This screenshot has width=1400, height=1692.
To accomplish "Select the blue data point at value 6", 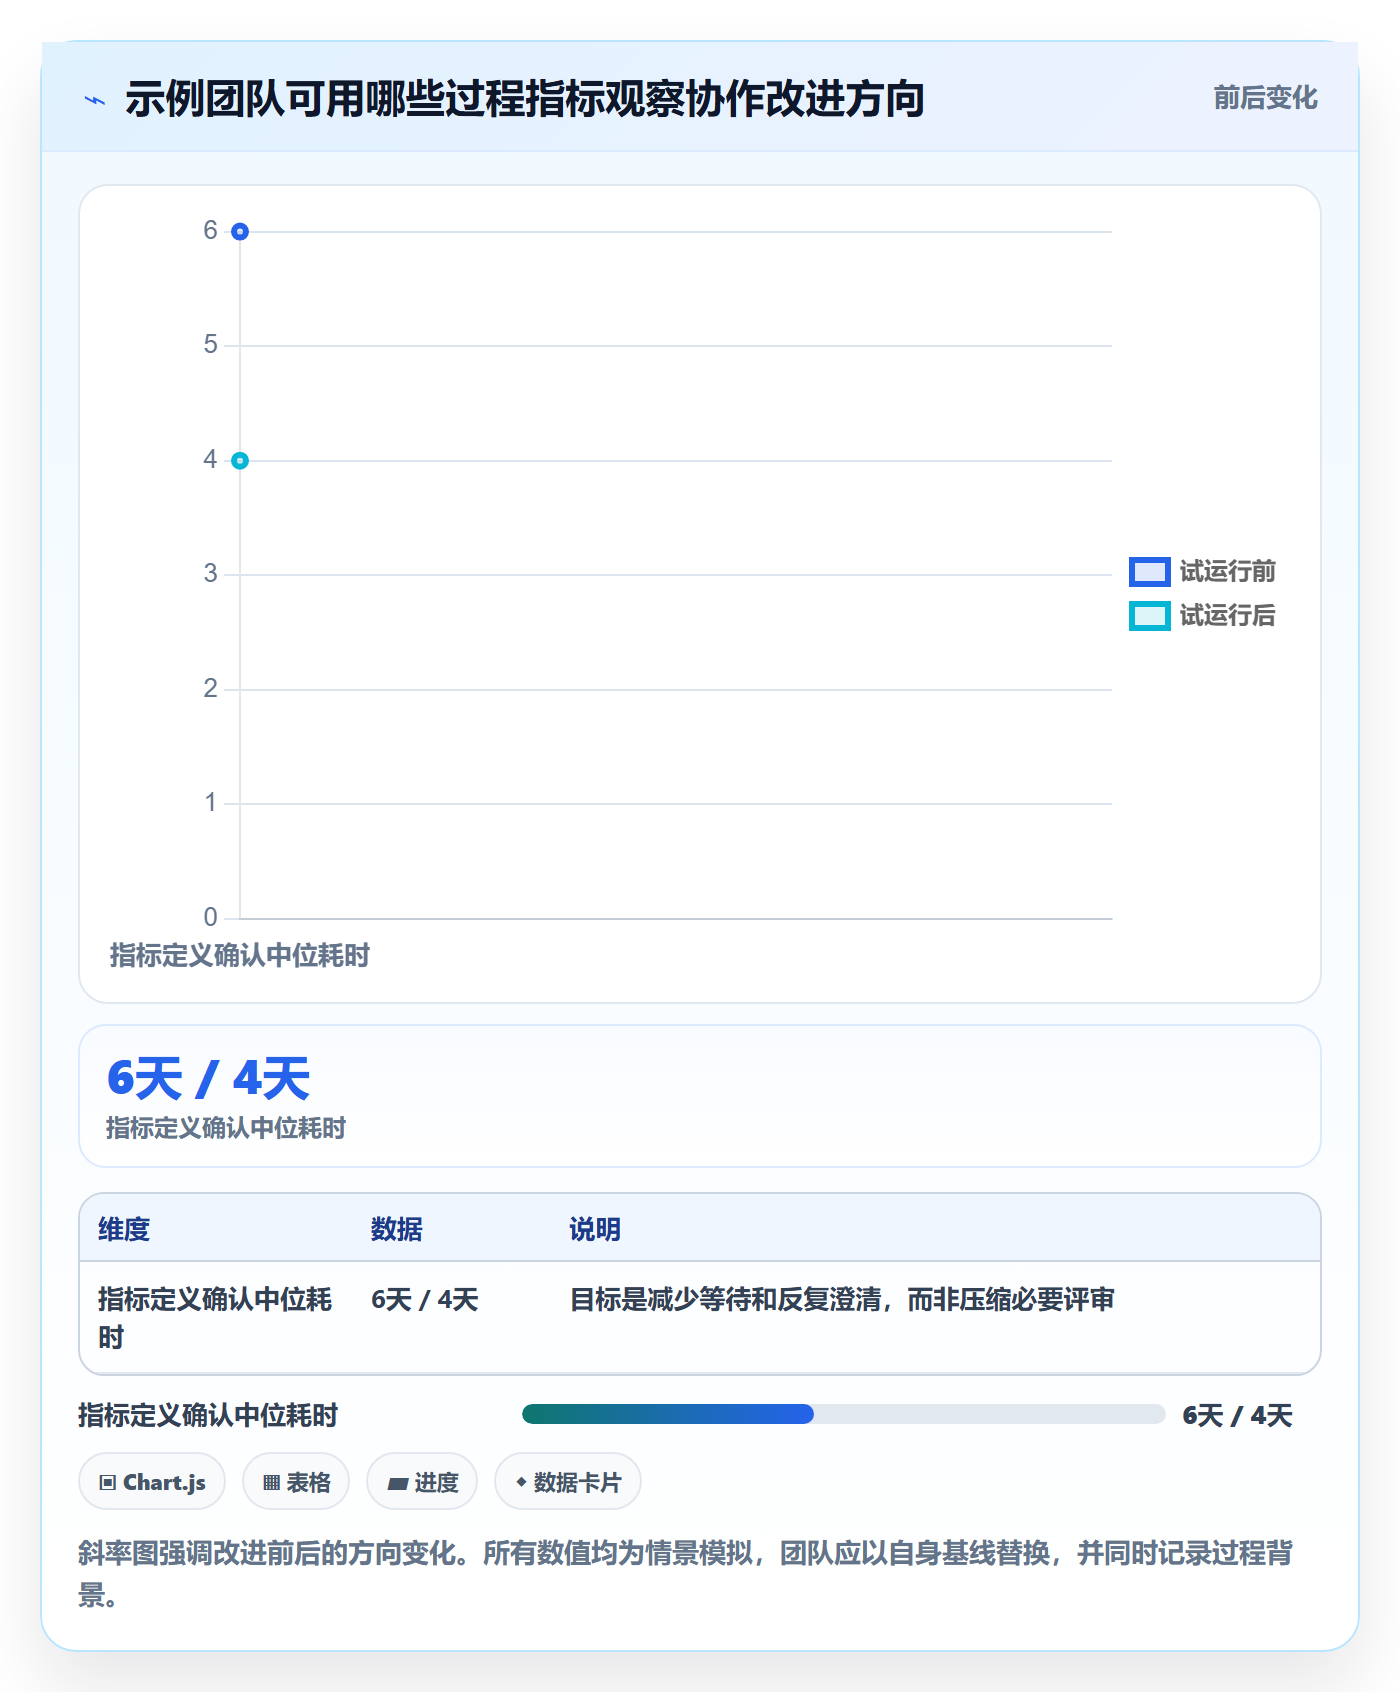I will 240,231.
